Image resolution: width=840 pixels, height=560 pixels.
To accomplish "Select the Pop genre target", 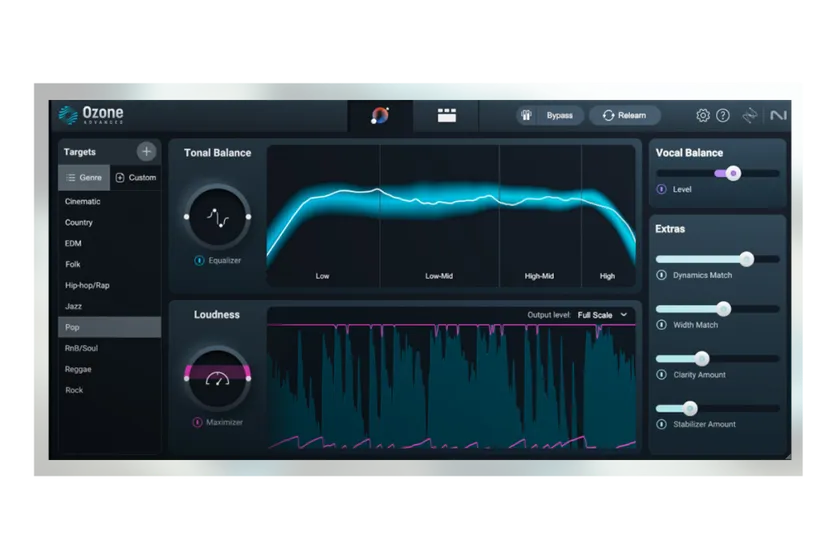I will (109, 327).
